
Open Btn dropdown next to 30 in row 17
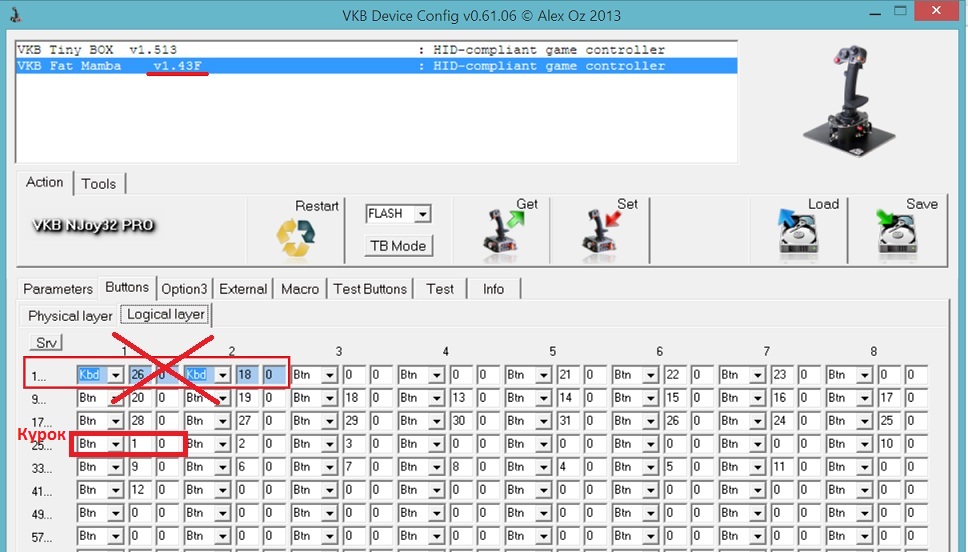click(x=436, y=421)
